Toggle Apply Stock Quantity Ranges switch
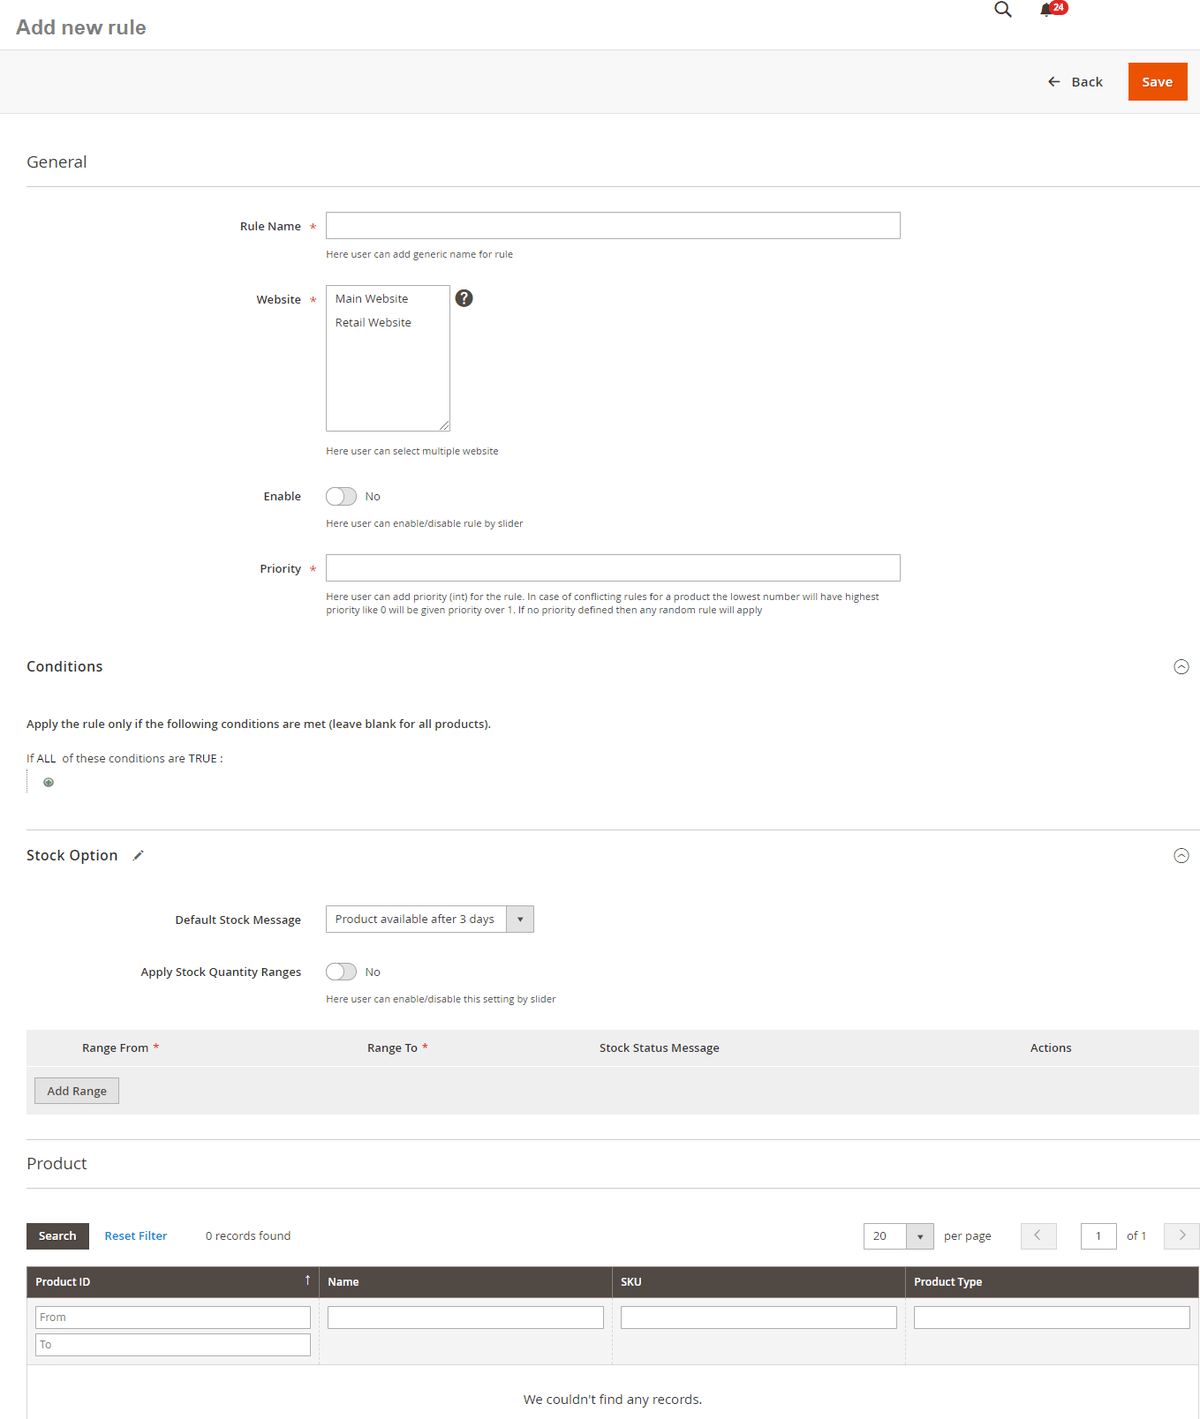1200x1419 pixels. click(x=341, y=972)
